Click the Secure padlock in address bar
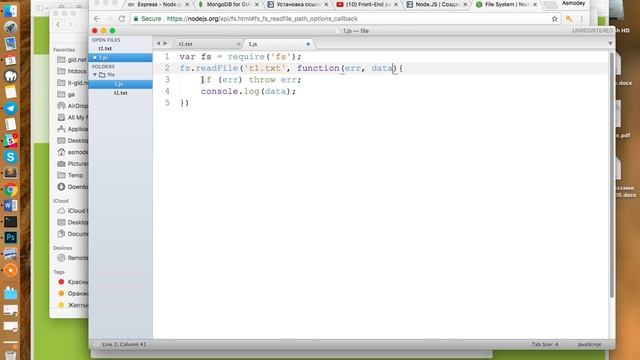The height and width of the screenshot is (360, 640). click(136, 19)
